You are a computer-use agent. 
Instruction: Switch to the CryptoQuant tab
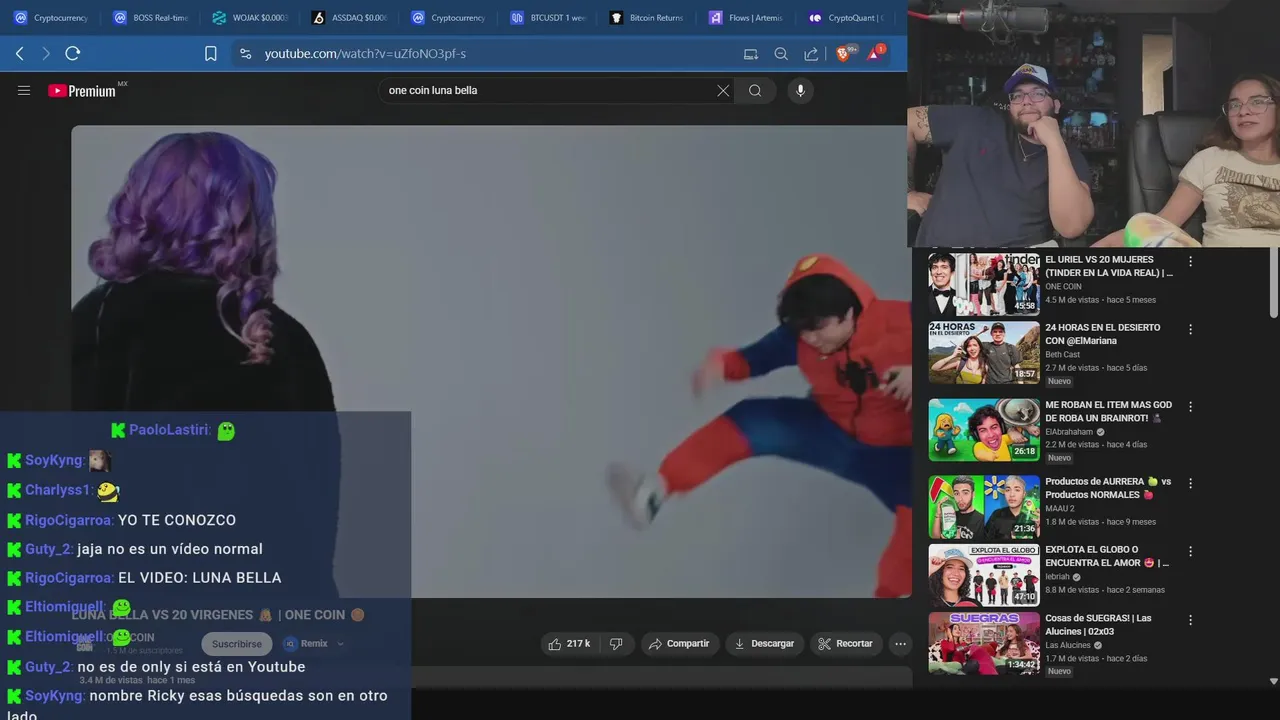coord(846,18)
